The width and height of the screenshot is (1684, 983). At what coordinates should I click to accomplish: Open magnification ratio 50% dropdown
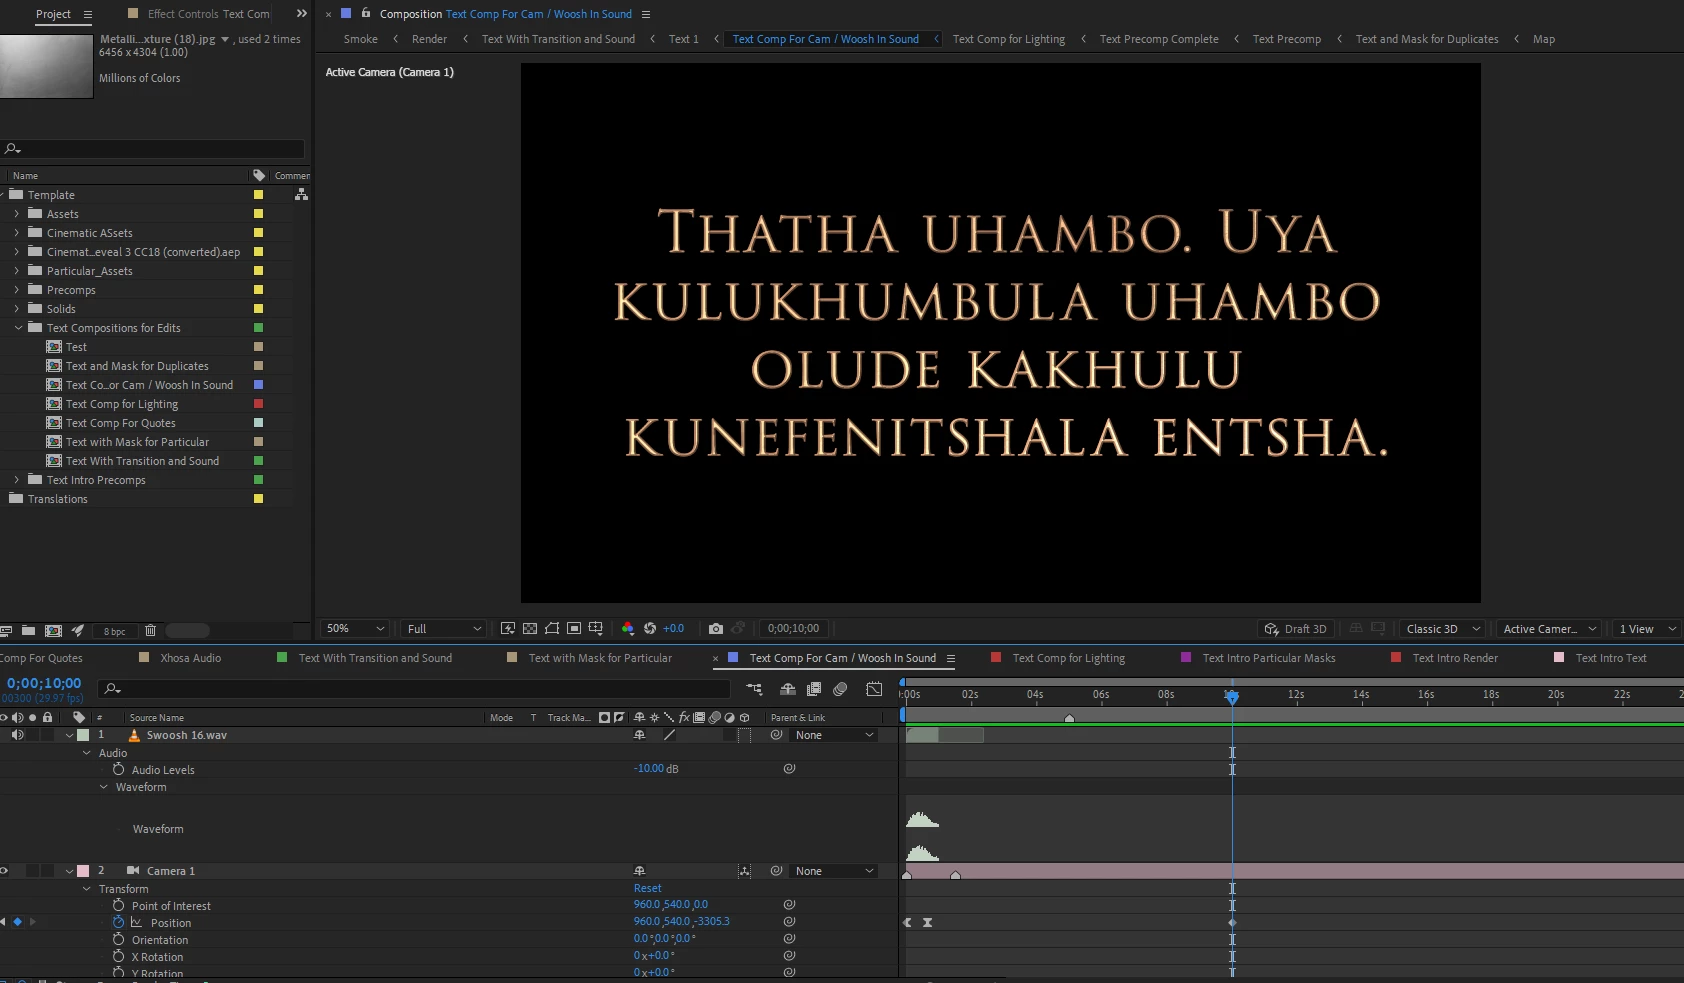(x=354, y=629)
